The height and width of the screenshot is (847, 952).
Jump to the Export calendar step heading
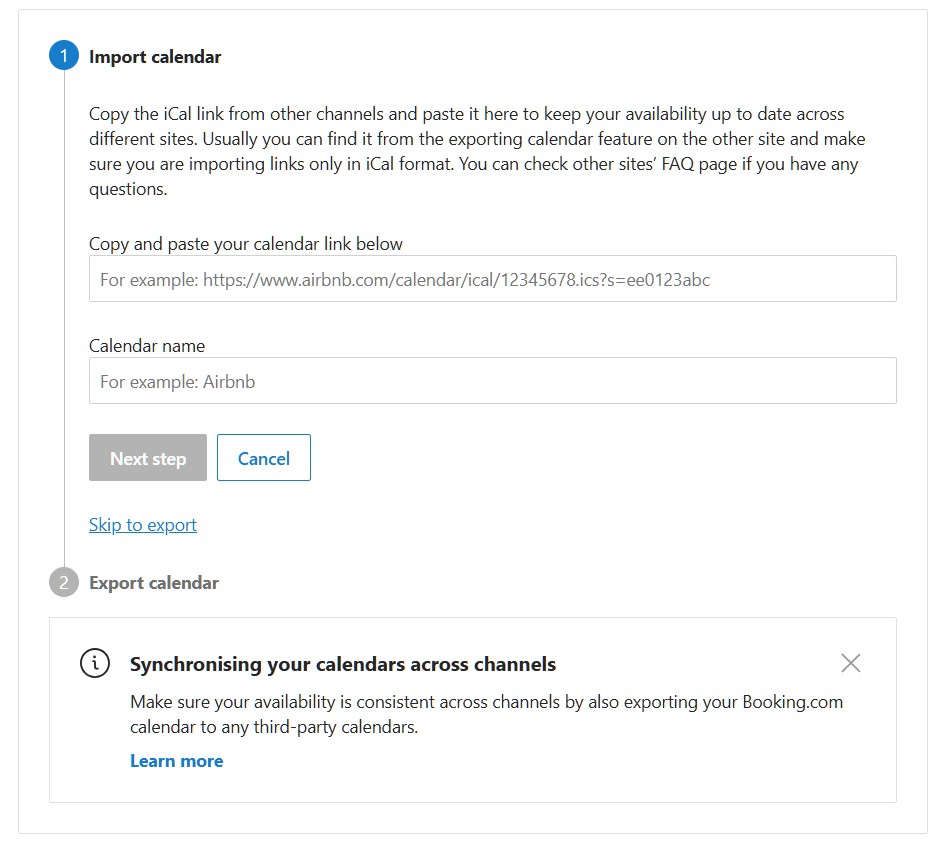pos(154,583)
